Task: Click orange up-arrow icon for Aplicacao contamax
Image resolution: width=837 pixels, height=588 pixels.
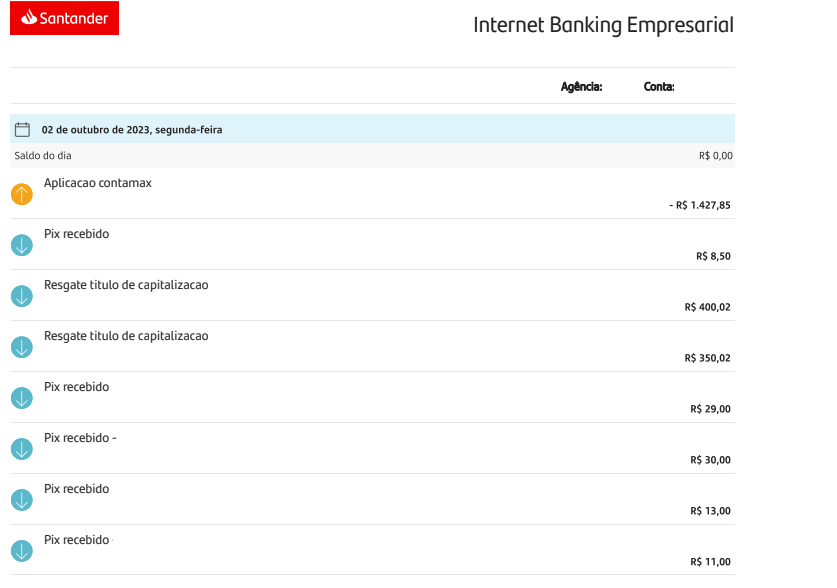Action: (22, 194)
